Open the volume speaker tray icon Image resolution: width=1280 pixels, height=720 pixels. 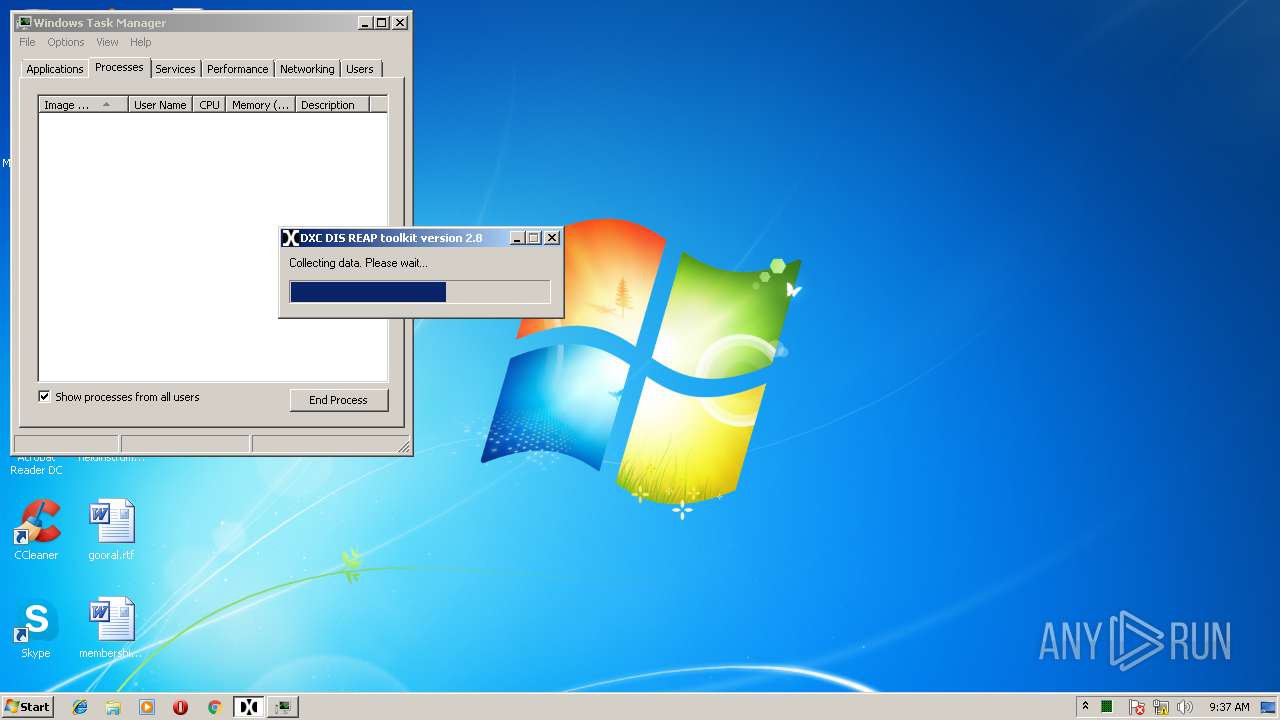[x=1185, y=707]
